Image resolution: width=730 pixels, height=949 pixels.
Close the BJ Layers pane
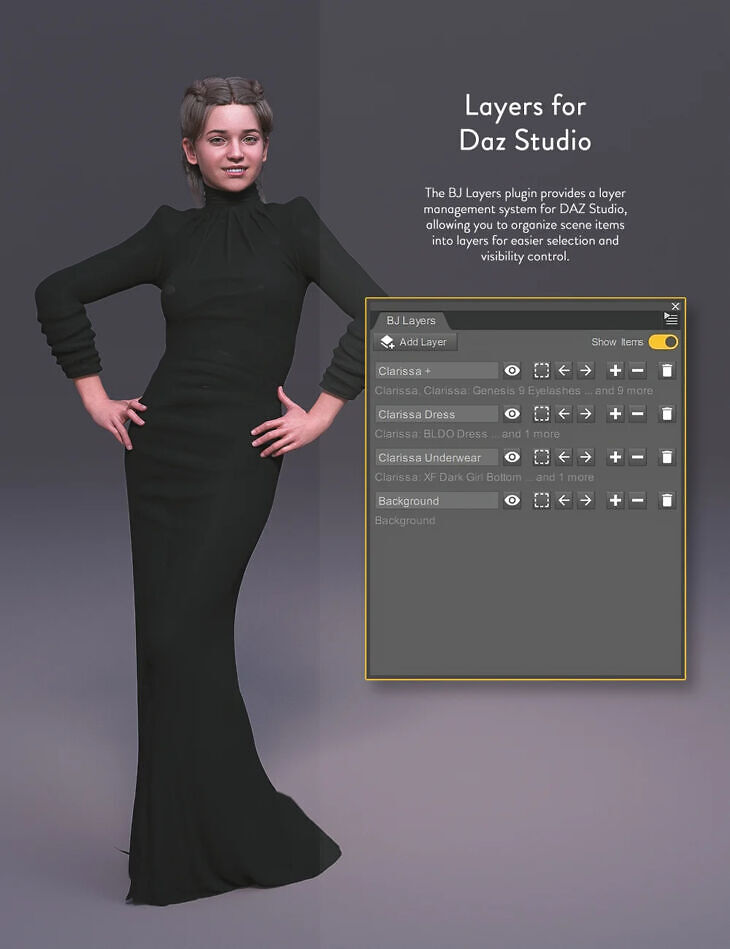point(675,306)
